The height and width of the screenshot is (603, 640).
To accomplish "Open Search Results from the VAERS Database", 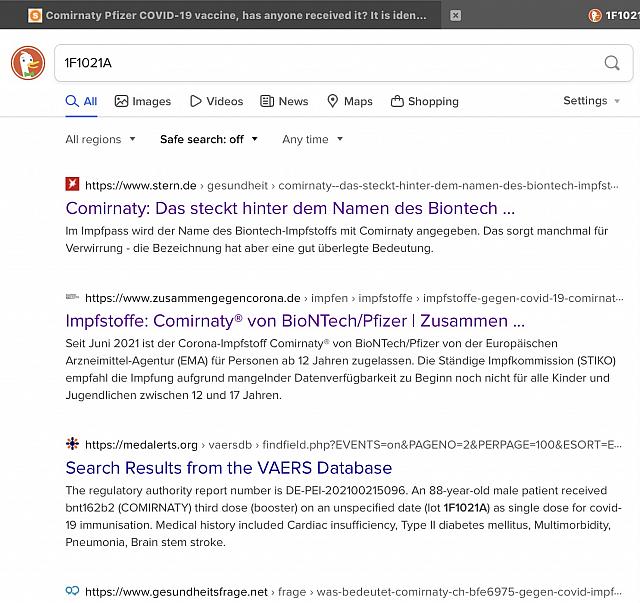I will pyautogui.click(x=228, y=468).
